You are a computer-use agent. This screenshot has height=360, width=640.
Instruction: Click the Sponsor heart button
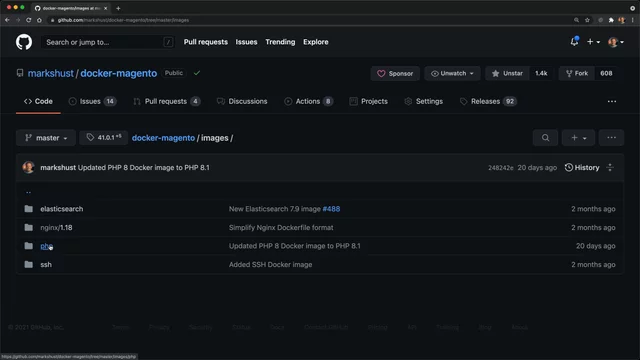coord(395,73)
